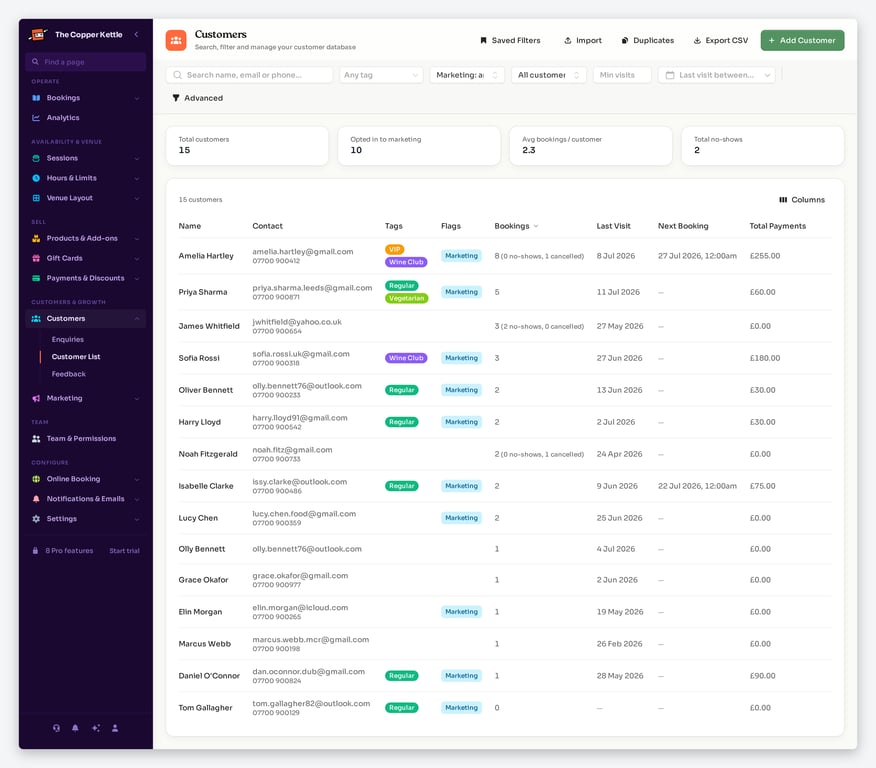Click the Gift Cards icon

coord(36,258)
